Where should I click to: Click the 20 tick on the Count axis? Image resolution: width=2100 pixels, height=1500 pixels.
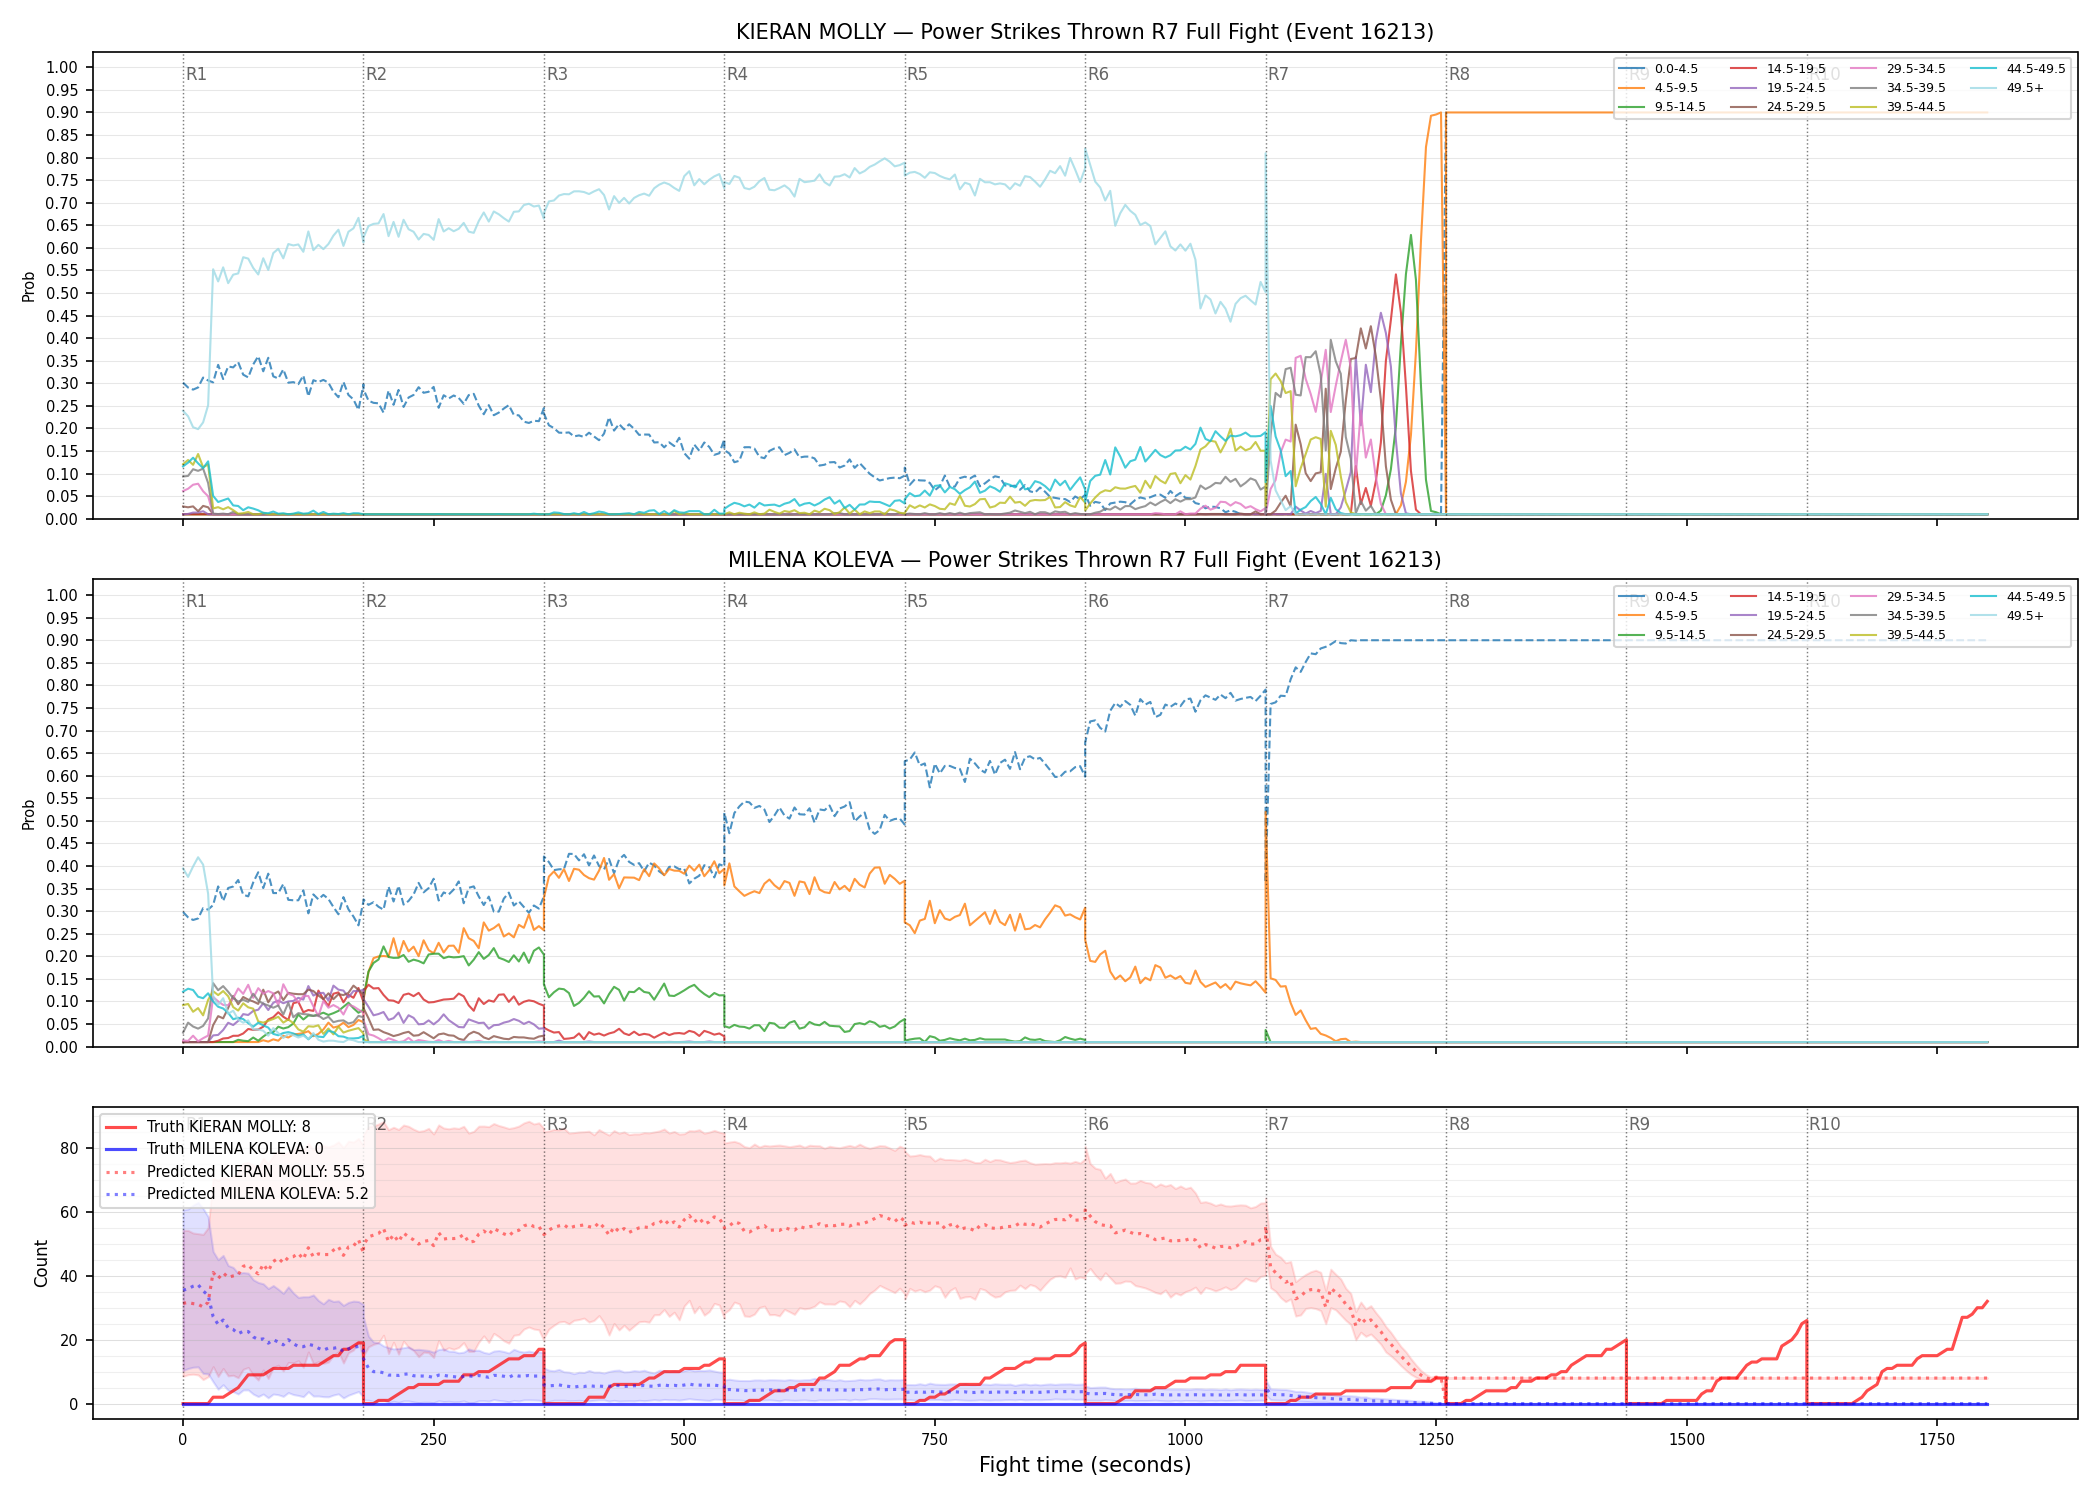click(x=68, y=1340)
